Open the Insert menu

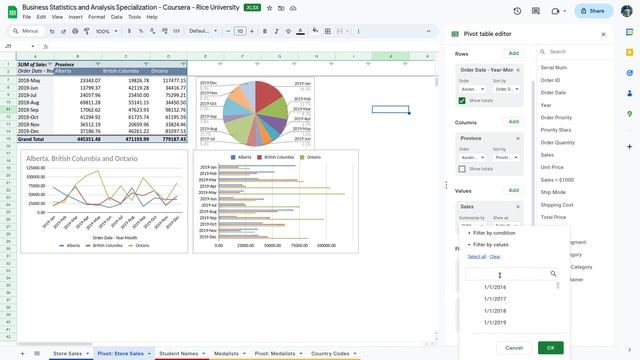[76, 17]
